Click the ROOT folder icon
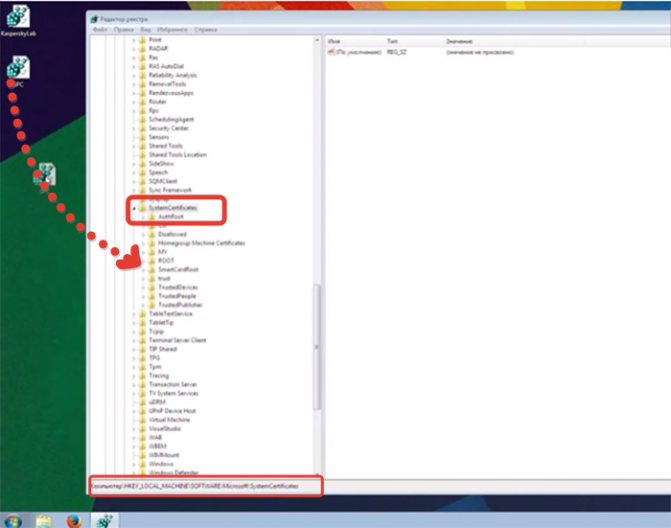This screenshot has height=528, width=671. tap(152, 261)
